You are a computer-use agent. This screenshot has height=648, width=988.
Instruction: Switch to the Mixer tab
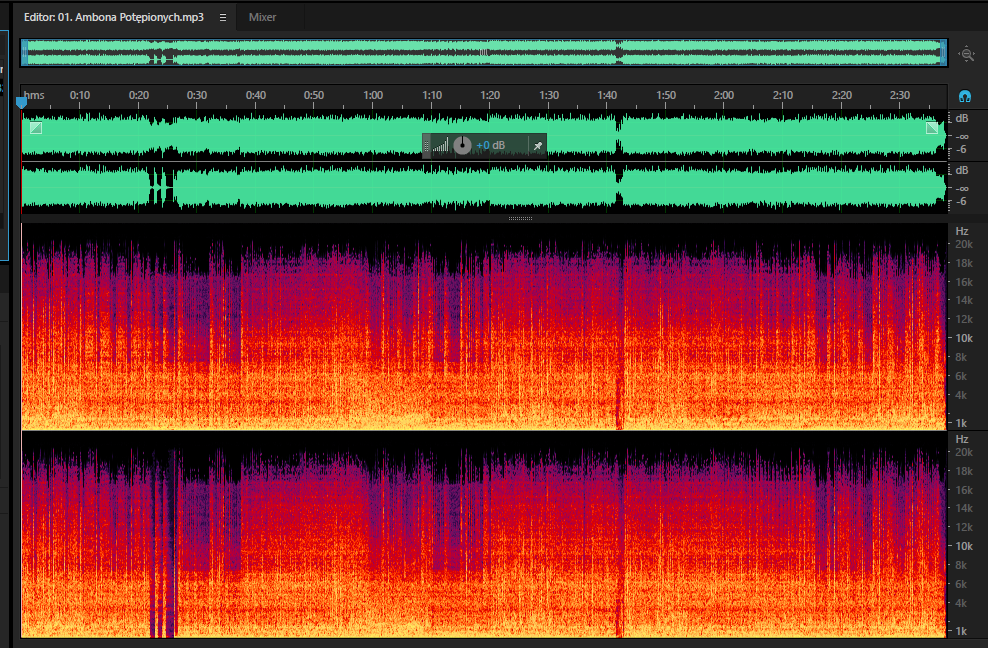tap(262, 17)
